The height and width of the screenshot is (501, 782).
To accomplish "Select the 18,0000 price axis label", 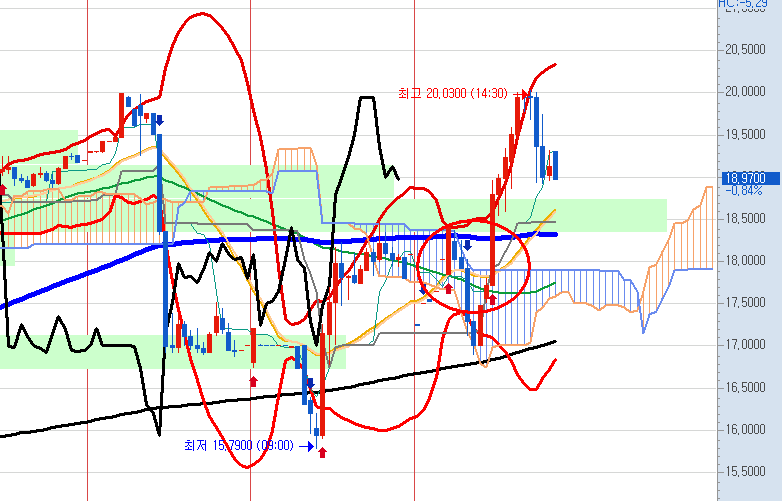I will coord(745,260).
